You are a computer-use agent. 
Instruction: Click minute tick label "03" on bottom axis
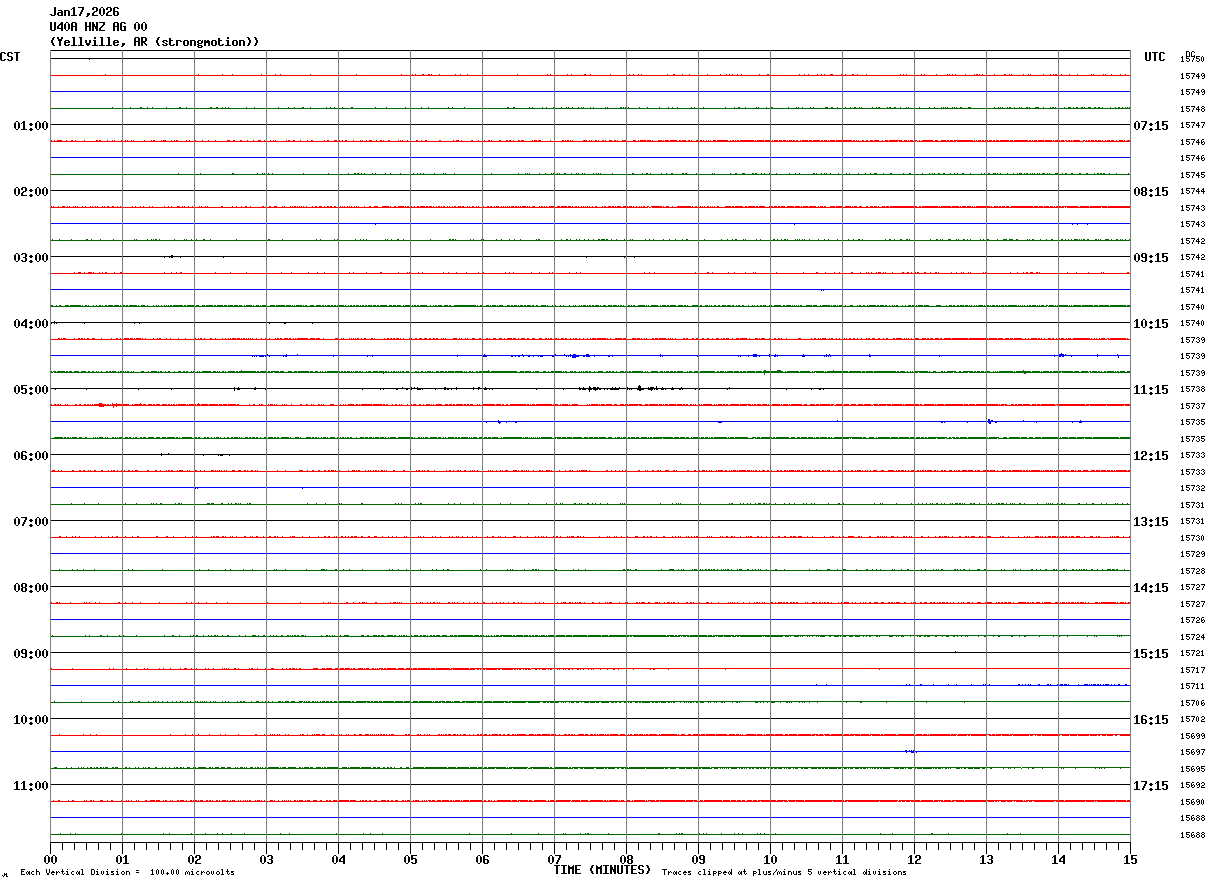click(x=267, y=859)
